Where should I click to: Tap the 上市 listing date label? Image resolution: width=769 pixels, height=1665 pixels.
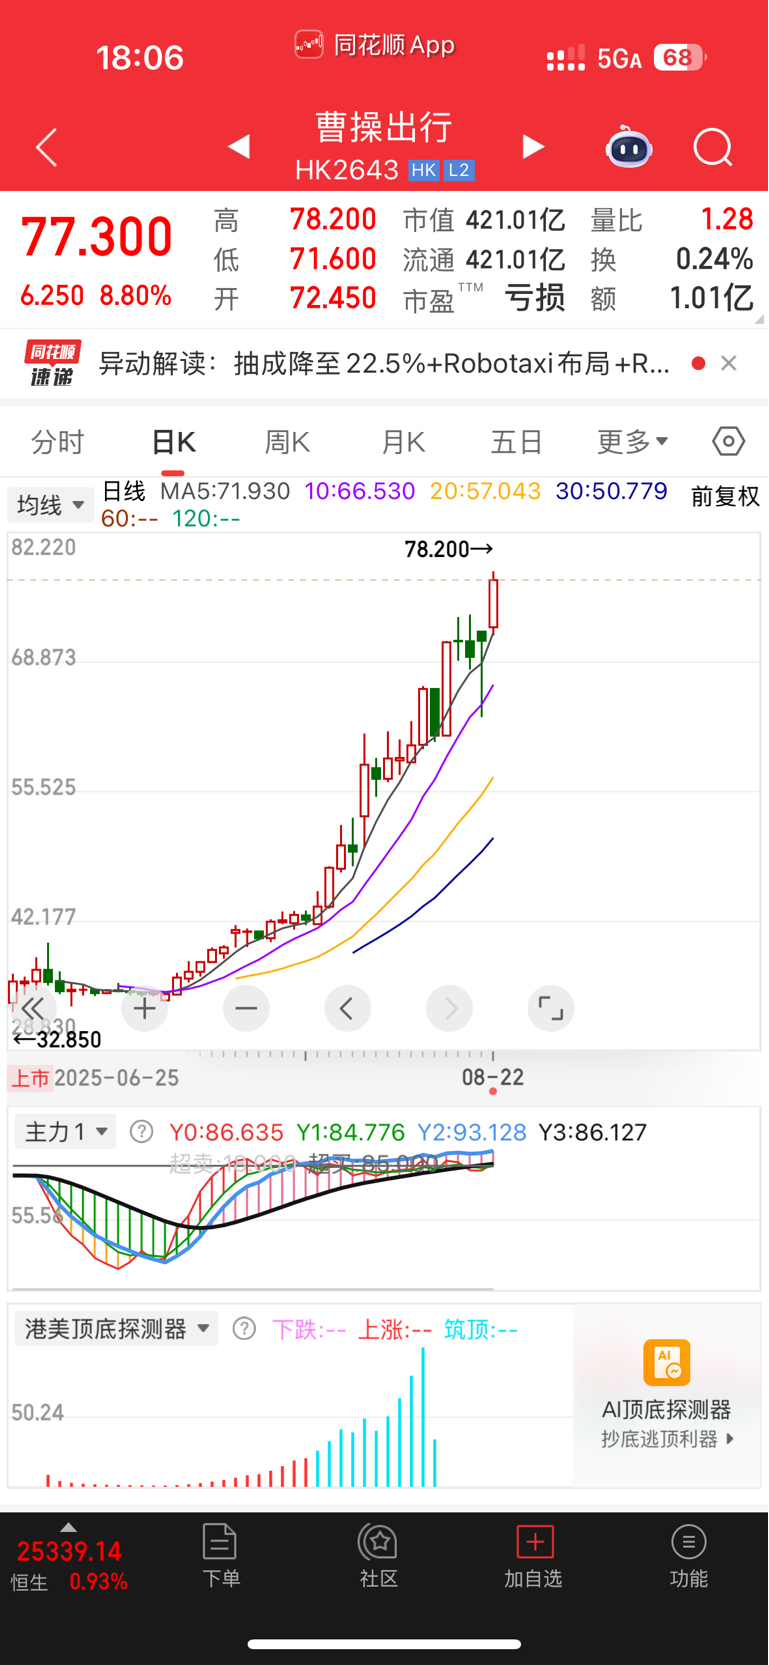[x=30, y=1077]
